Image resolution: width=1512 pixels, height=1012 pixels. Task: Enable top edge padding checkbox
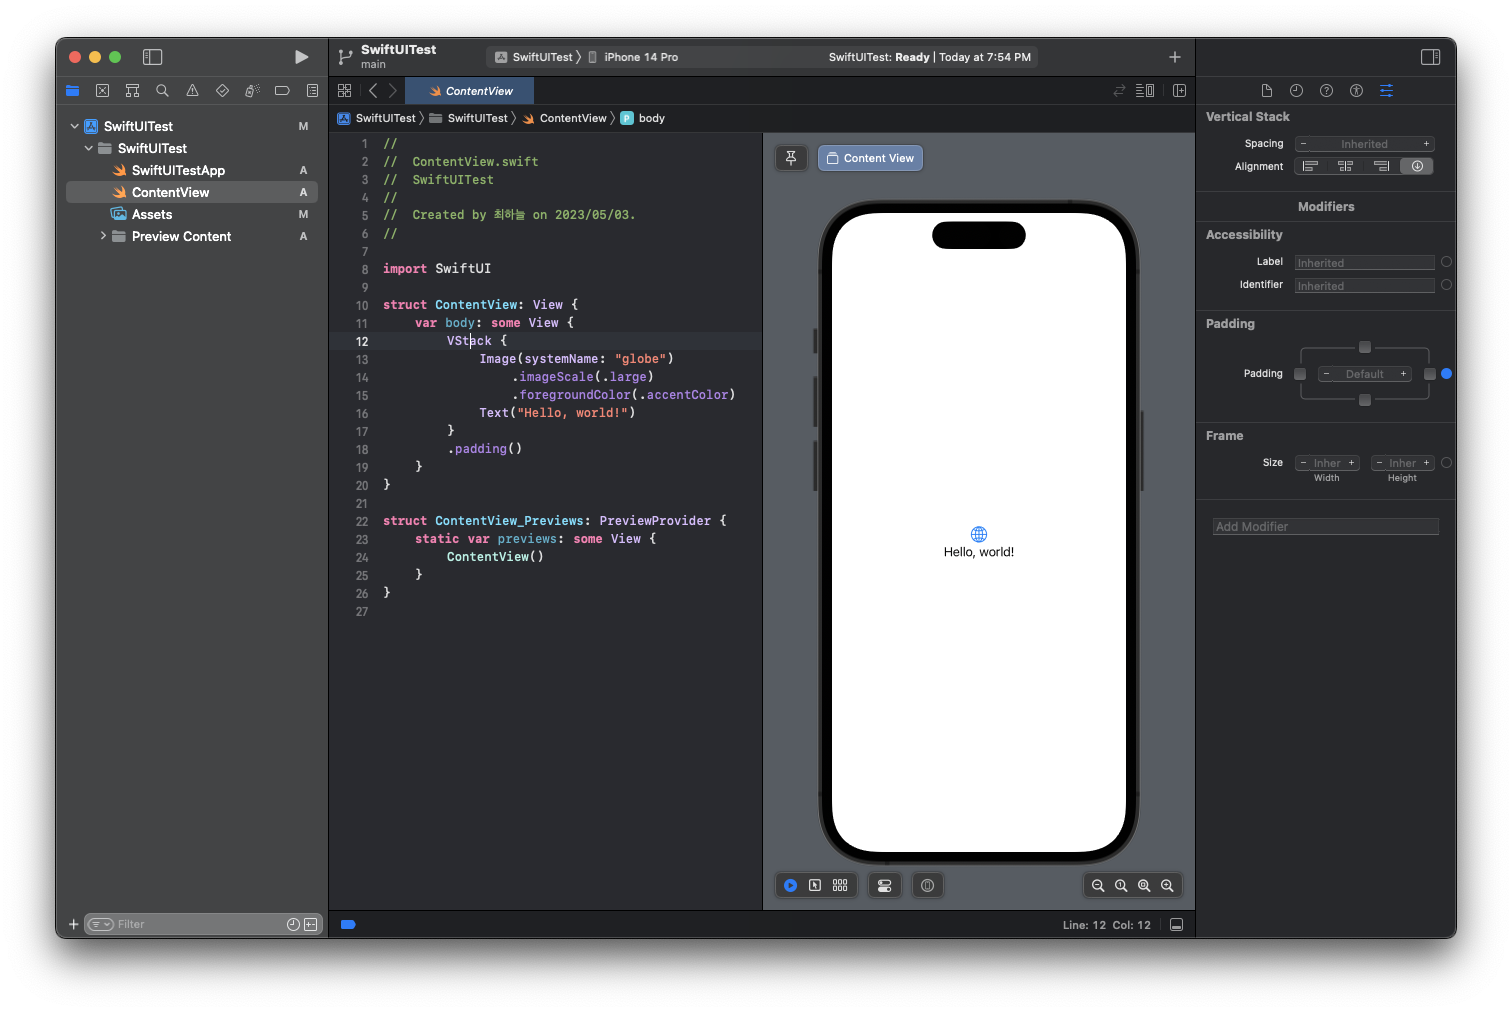[x=1364, y=347]
